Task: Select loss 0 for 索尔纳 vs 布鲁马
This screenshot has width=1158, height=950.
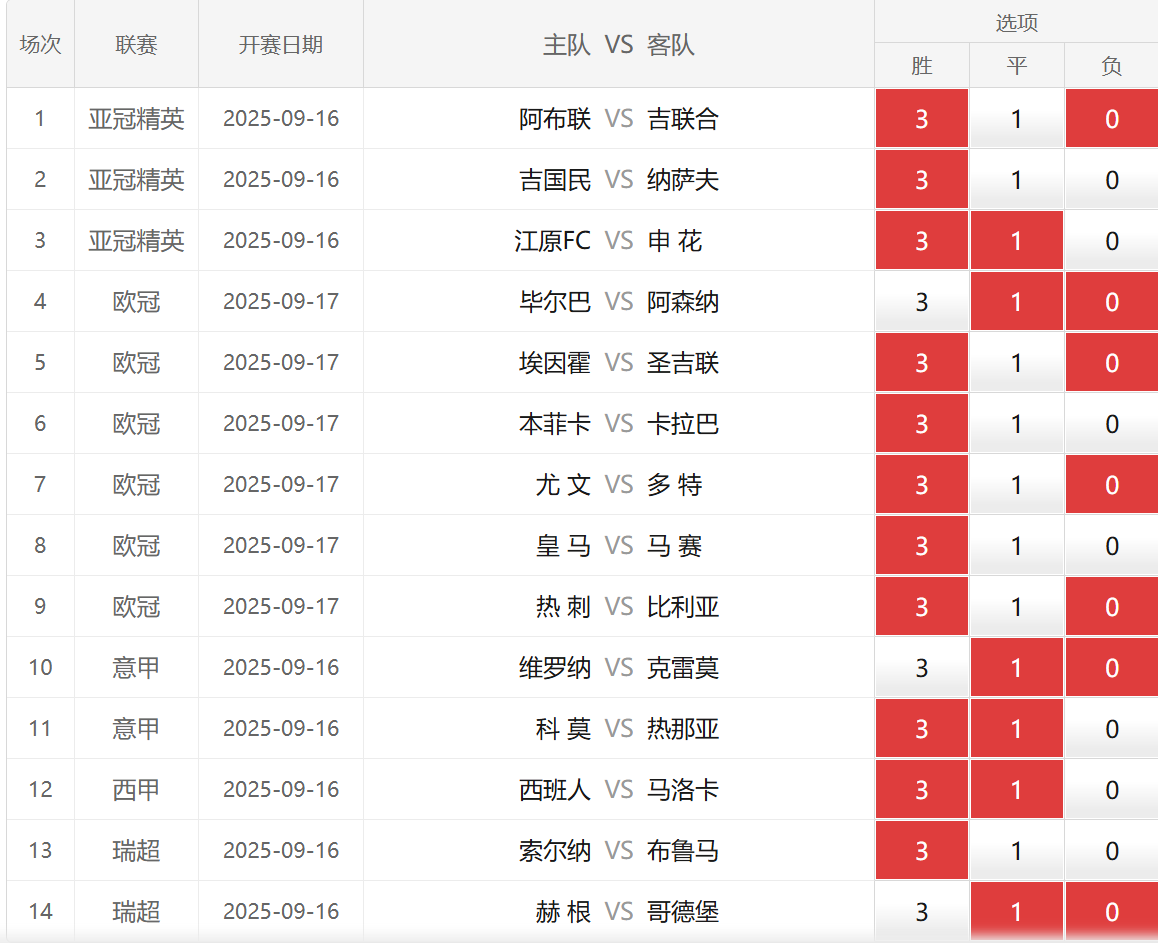Action: tap(1111, 850)
